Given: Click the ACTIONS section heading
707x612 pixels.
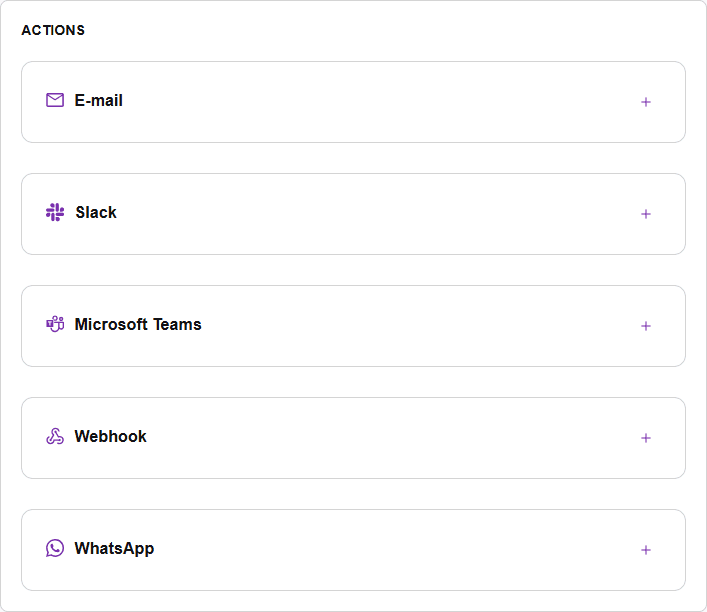Looking at the screenshot, I should coord(53,30).
